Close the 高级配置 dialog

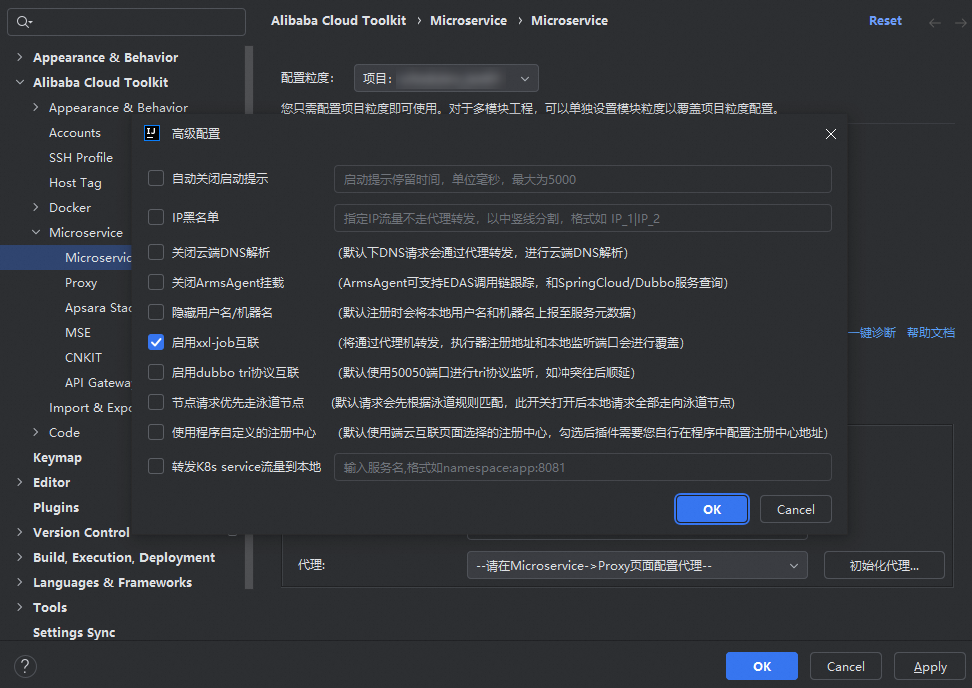coord(831,134)
